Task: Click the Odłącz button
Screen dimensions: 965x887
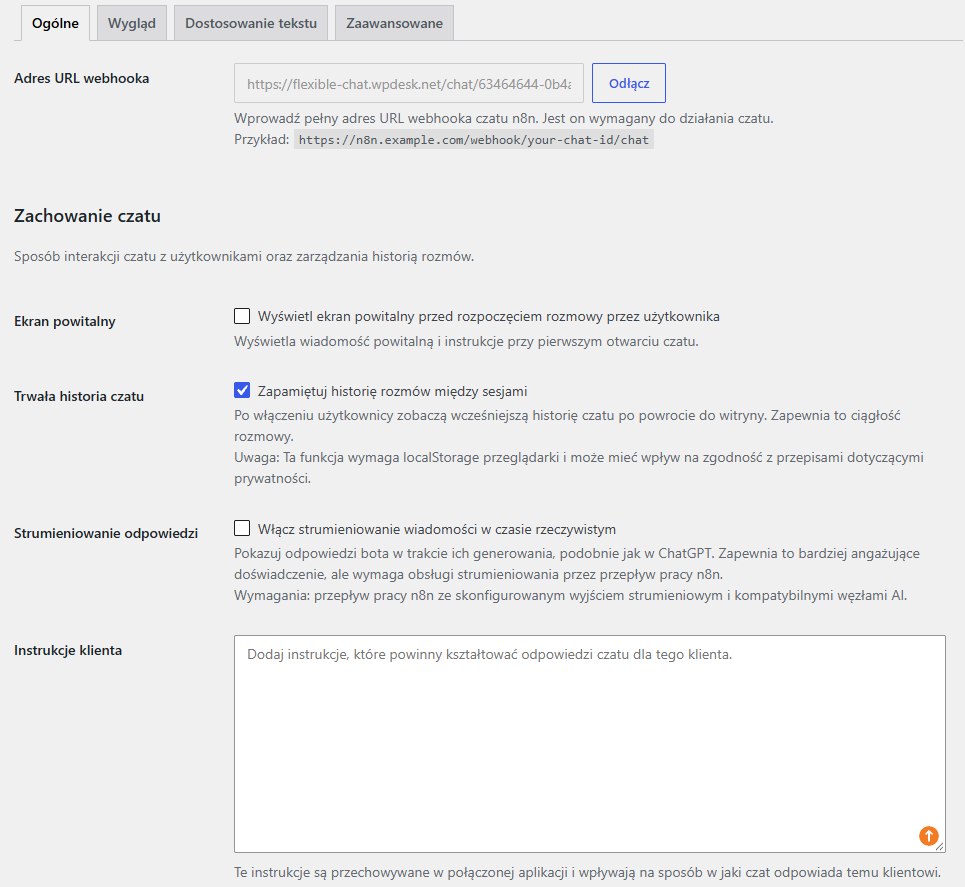Action: click(629, 83)
